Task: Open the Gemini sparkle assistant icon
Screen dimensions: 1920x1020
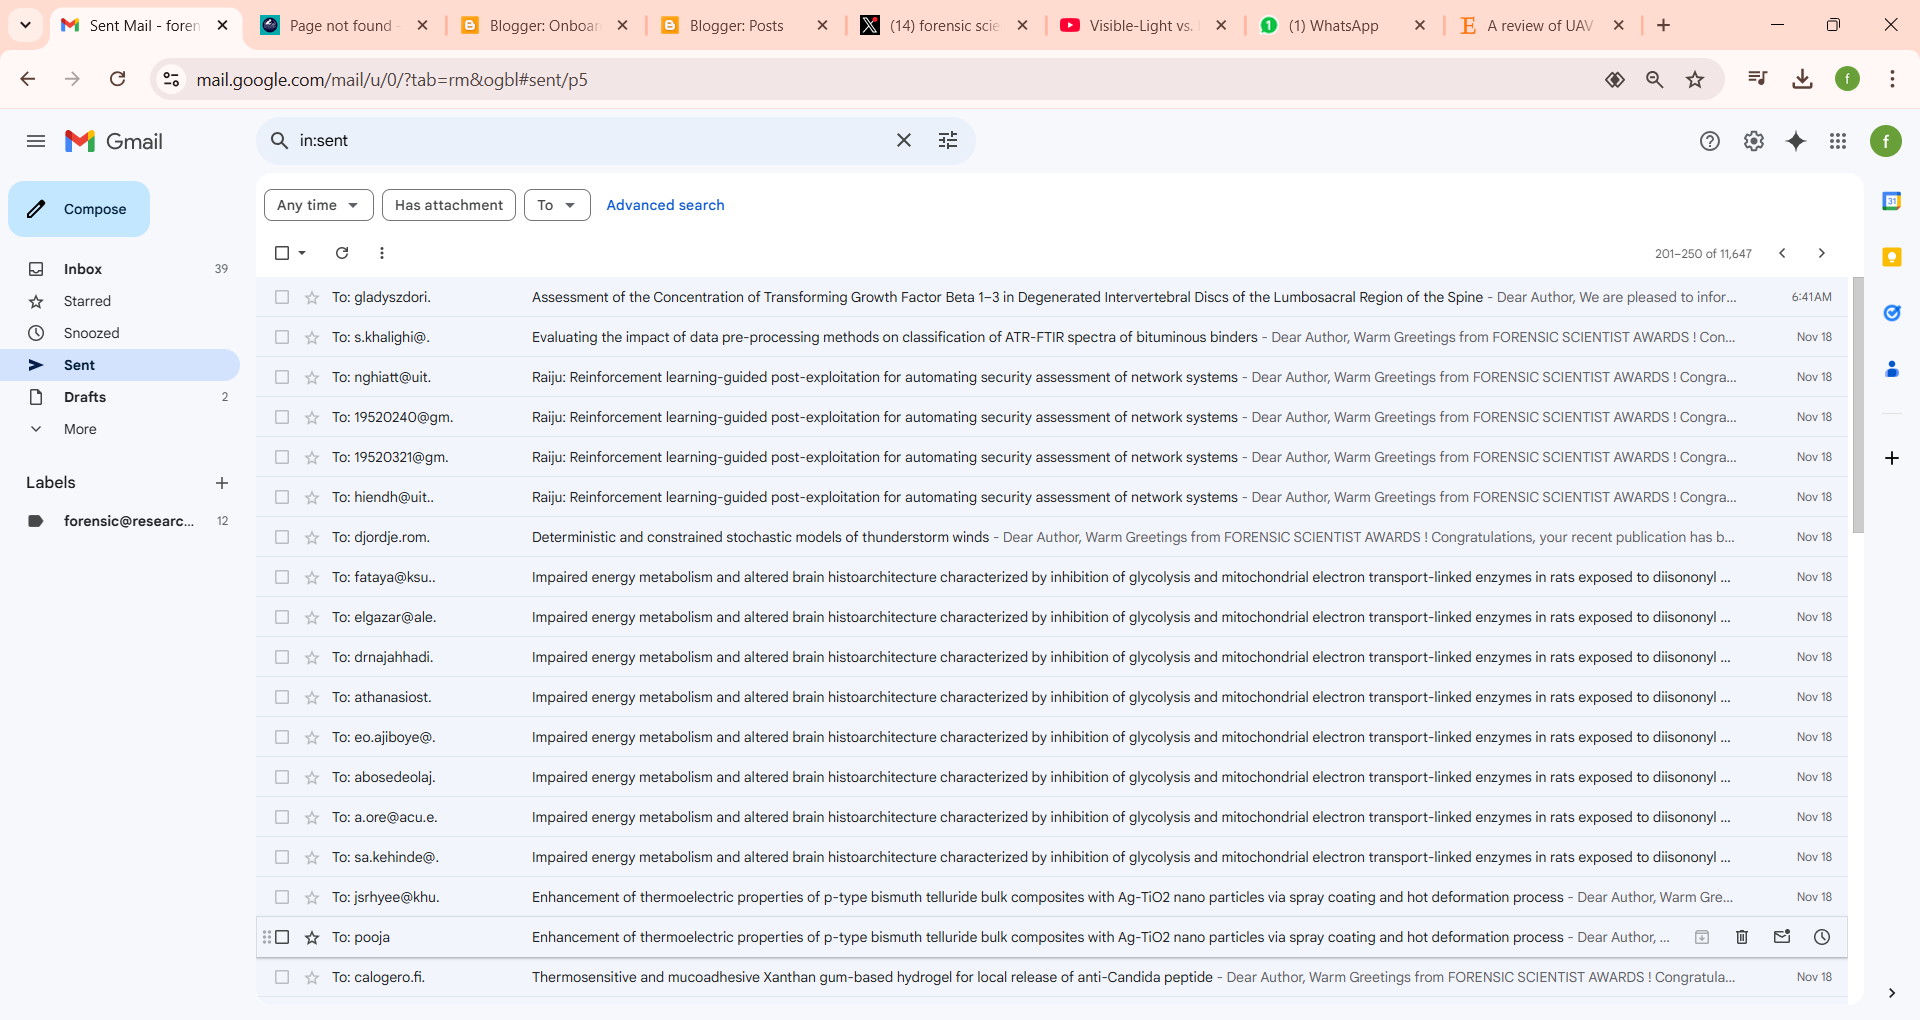Action: (x=1796, y=141)
